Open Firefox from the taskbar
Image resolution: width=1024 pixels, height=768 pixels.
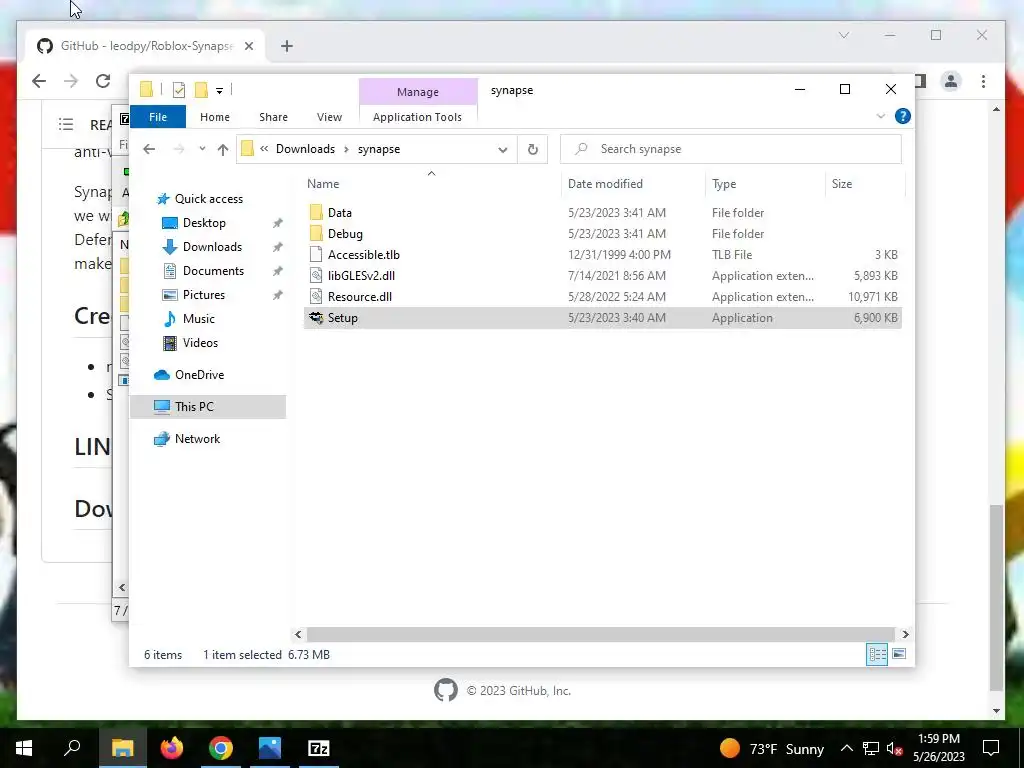172,748
